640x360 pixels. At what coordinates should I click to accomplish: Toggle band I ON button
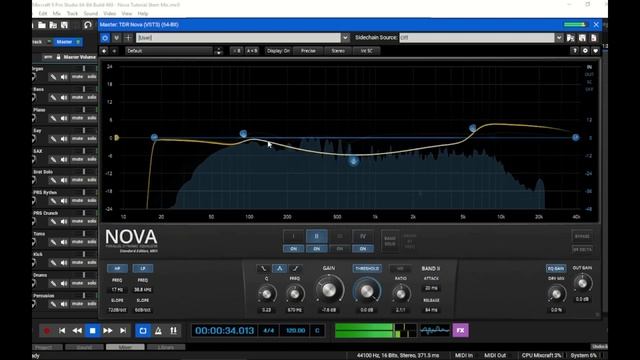pyautogui.click(x=293, y=249)
